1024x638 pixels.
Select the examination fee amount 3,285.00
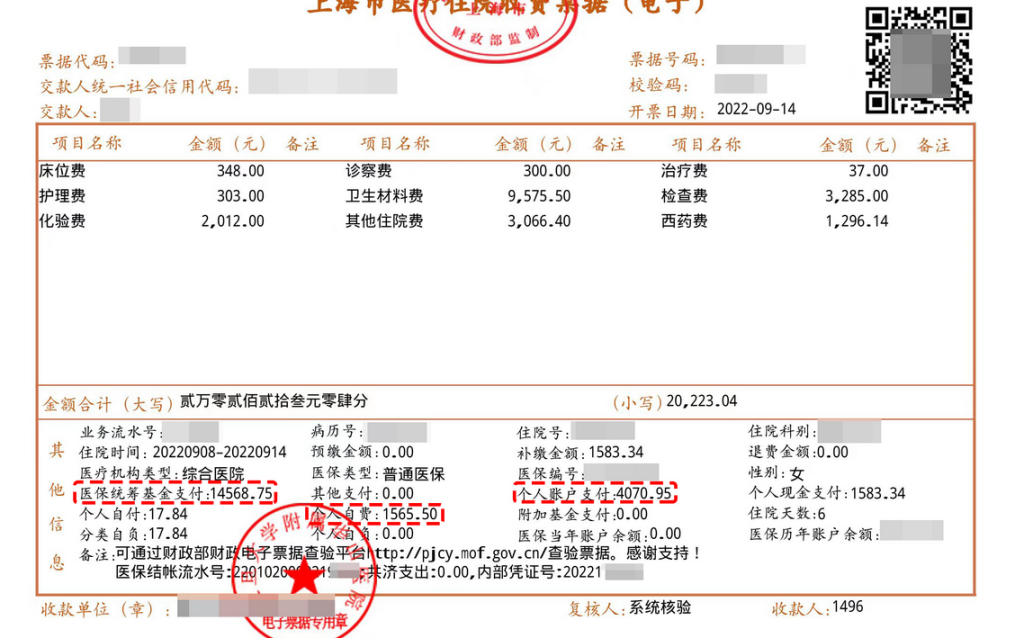pyautogui.click(x=857, y=196)
